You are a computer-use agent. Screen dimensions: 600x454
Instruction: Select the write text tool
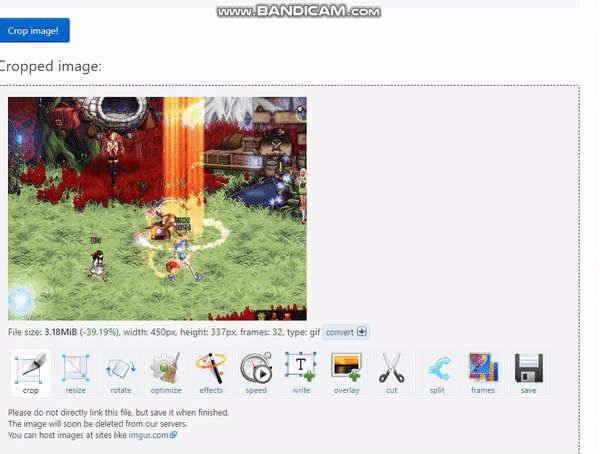tap(301, 372)
